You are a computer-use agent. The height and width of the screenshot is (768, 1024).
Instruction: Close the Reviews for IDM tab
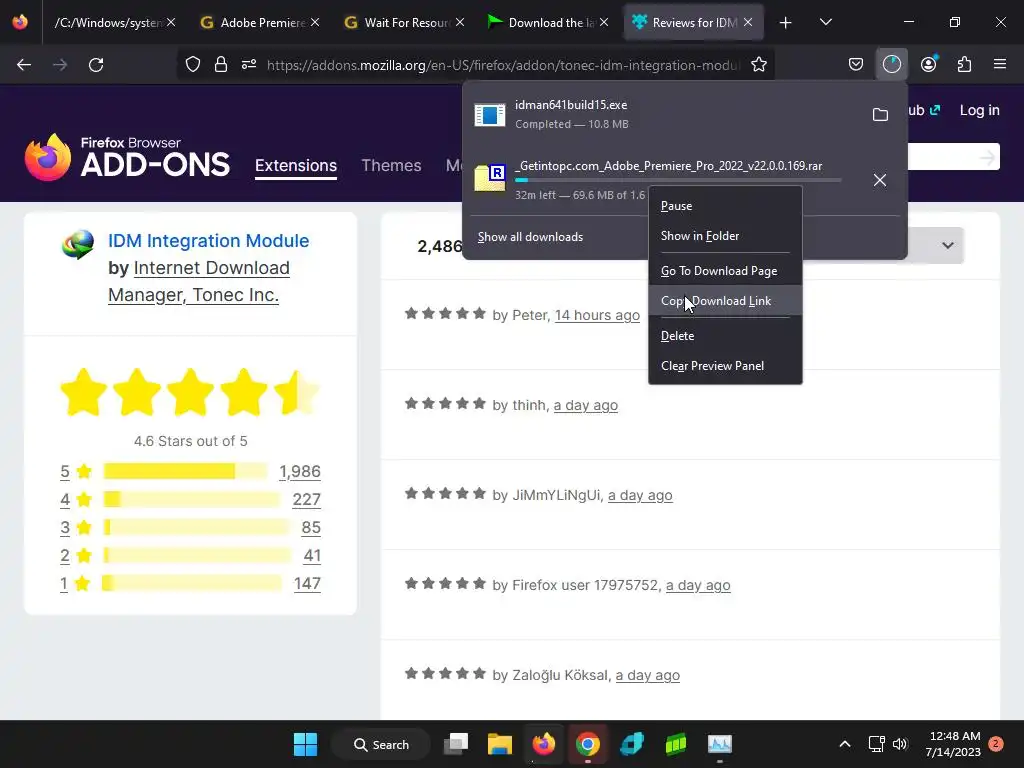(x=748, y=23)
